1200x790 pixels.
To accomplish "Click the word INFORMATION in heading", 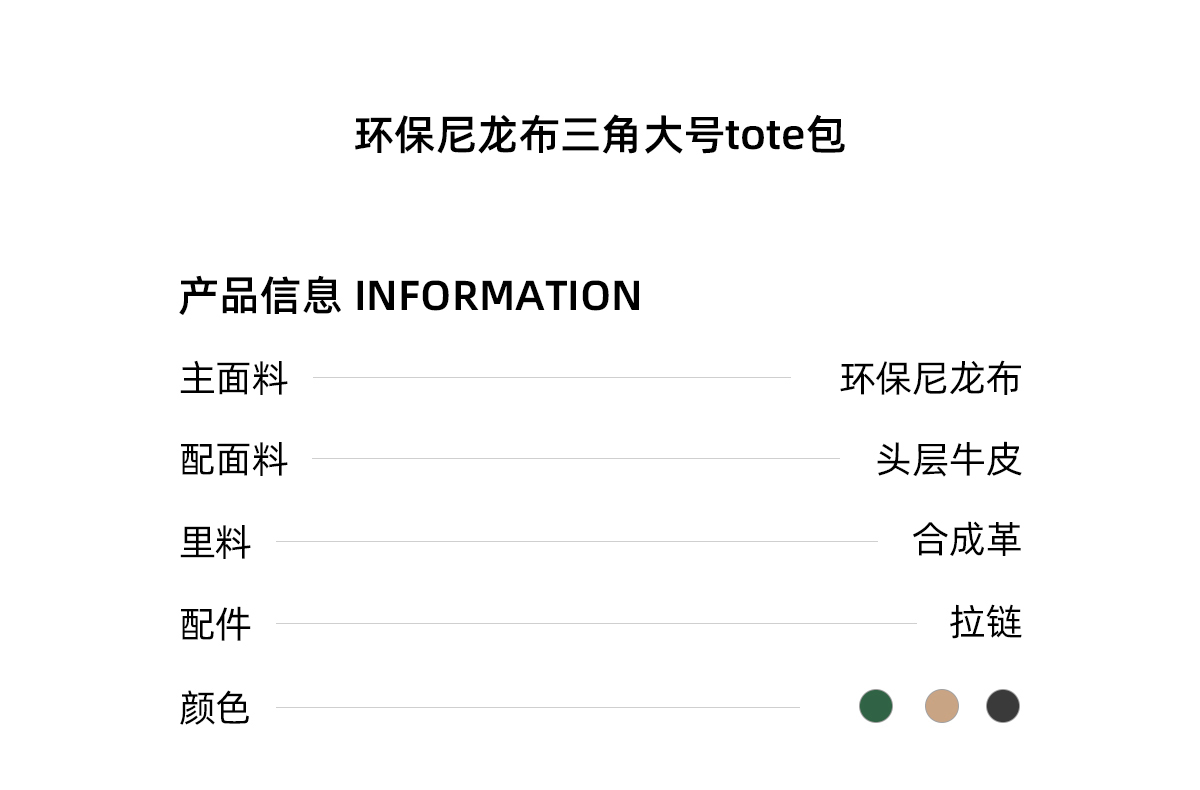I will tap(498, 296).
